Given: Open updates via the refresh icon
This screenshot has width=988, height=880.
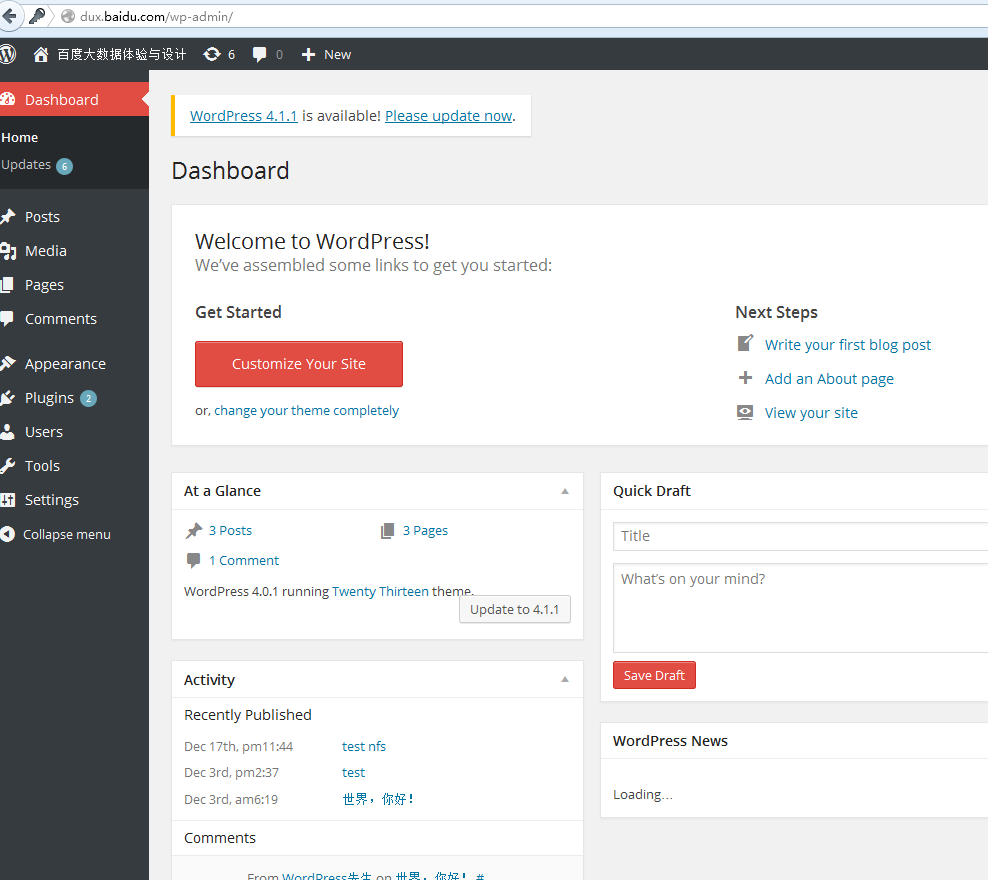Looking at the screenshot, I should [212, 55].
